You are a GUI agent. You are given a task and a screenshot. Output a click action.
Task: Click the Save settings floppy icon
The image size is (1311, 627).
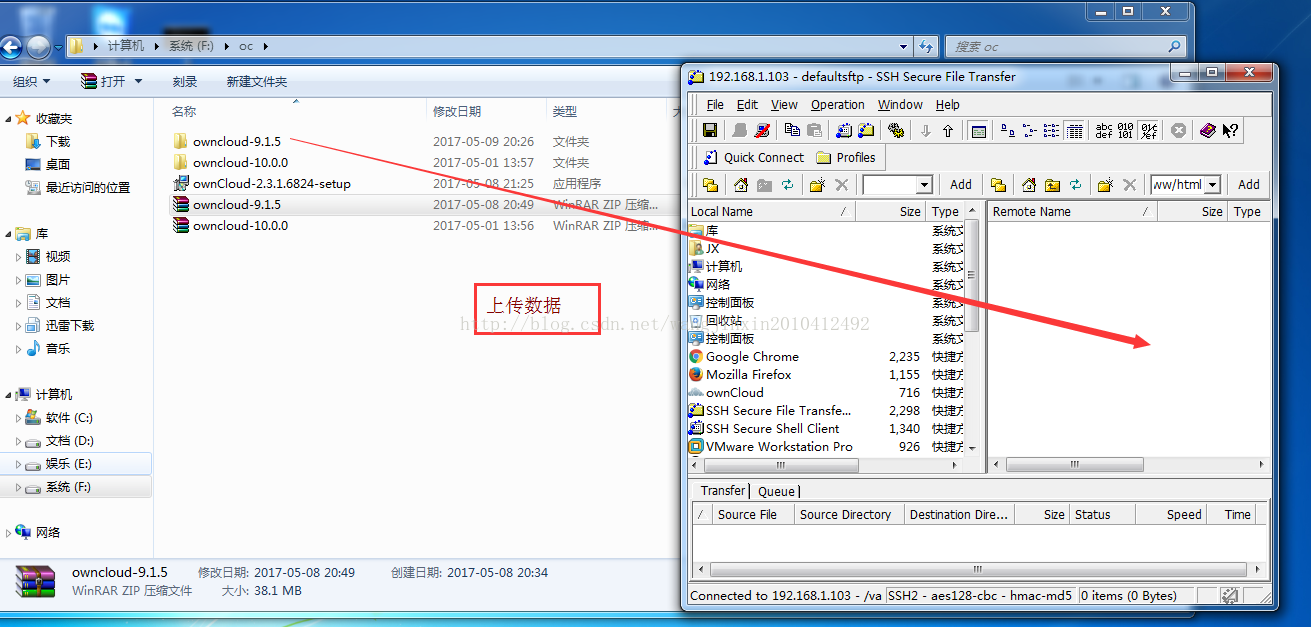click(x=710, y=131)
